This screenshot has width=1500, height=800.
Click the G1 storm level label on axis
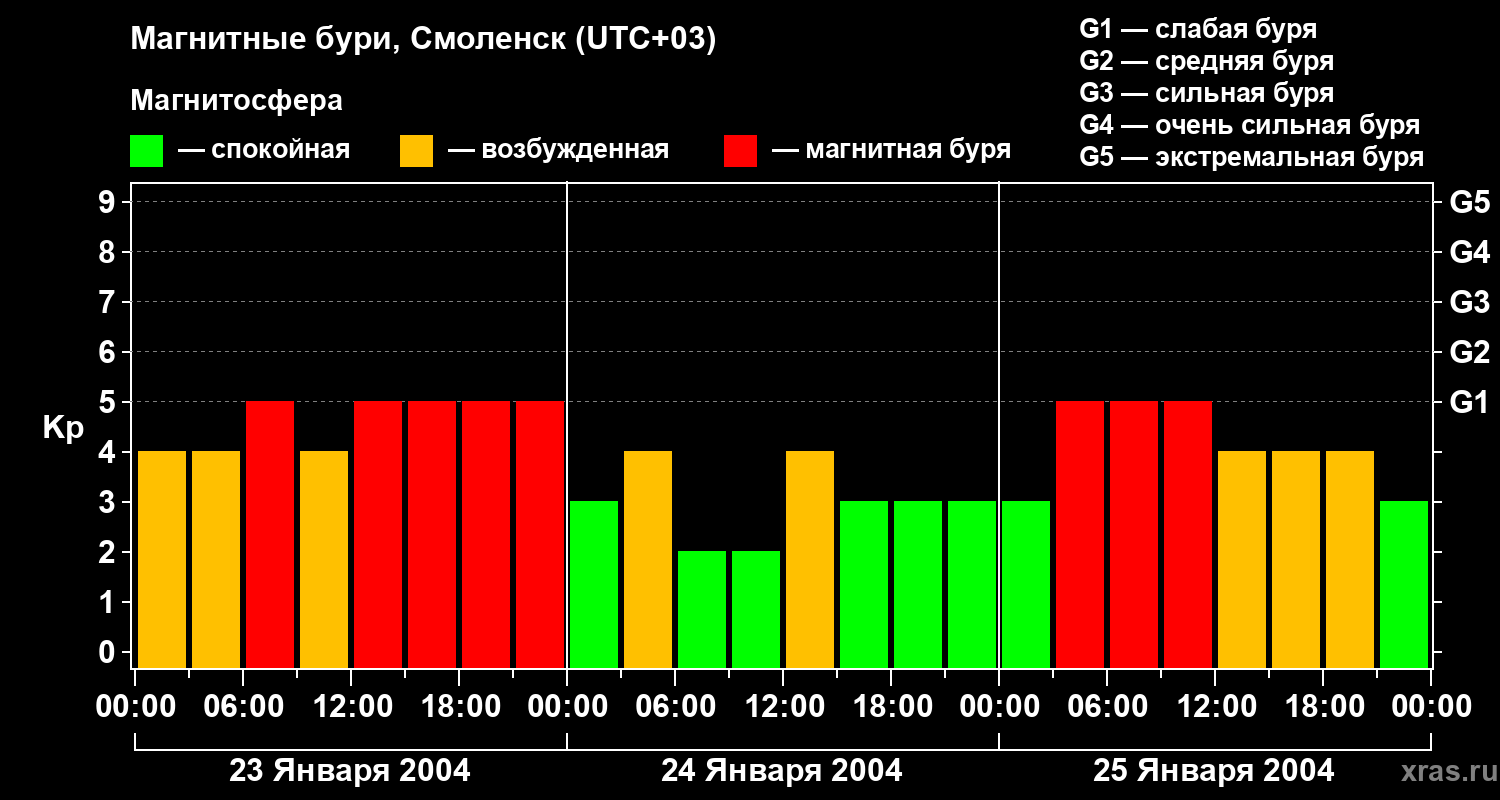coord(1469,402)
